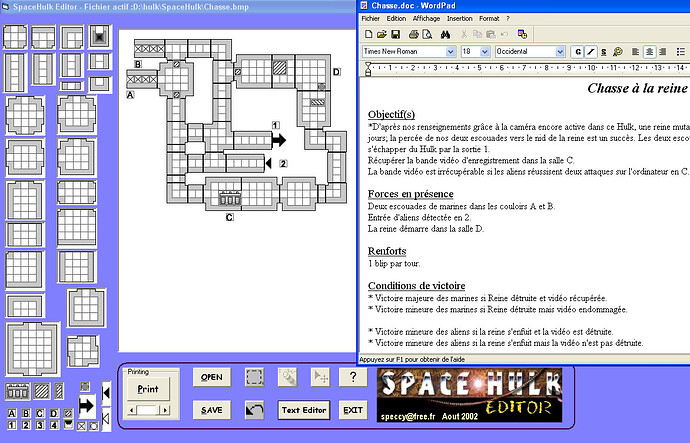Select the marker D label tile

(54, 413)
